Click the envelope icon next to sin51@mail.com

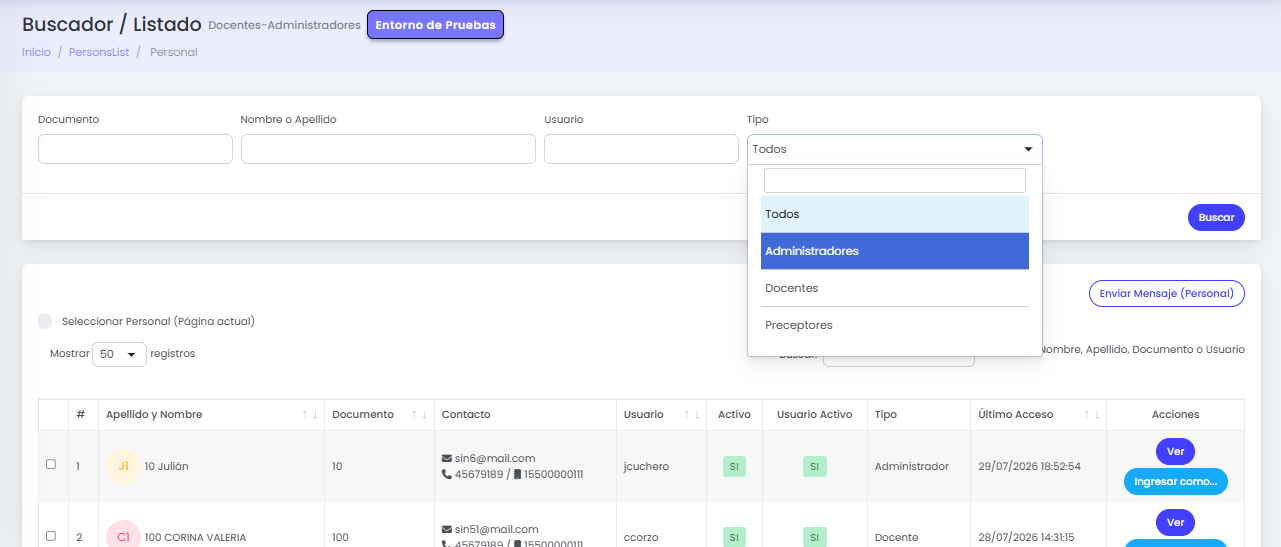(x=446, y=529)
